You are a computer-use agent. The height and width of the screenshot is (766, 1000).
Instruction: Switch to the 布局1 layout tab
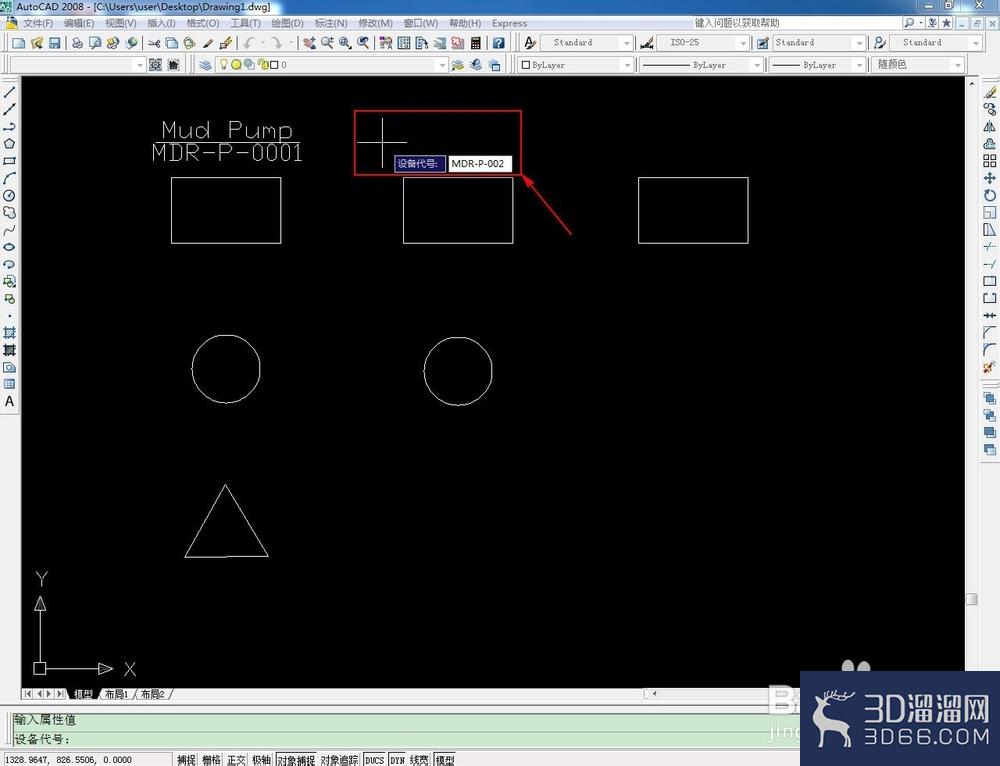[117, 694]
